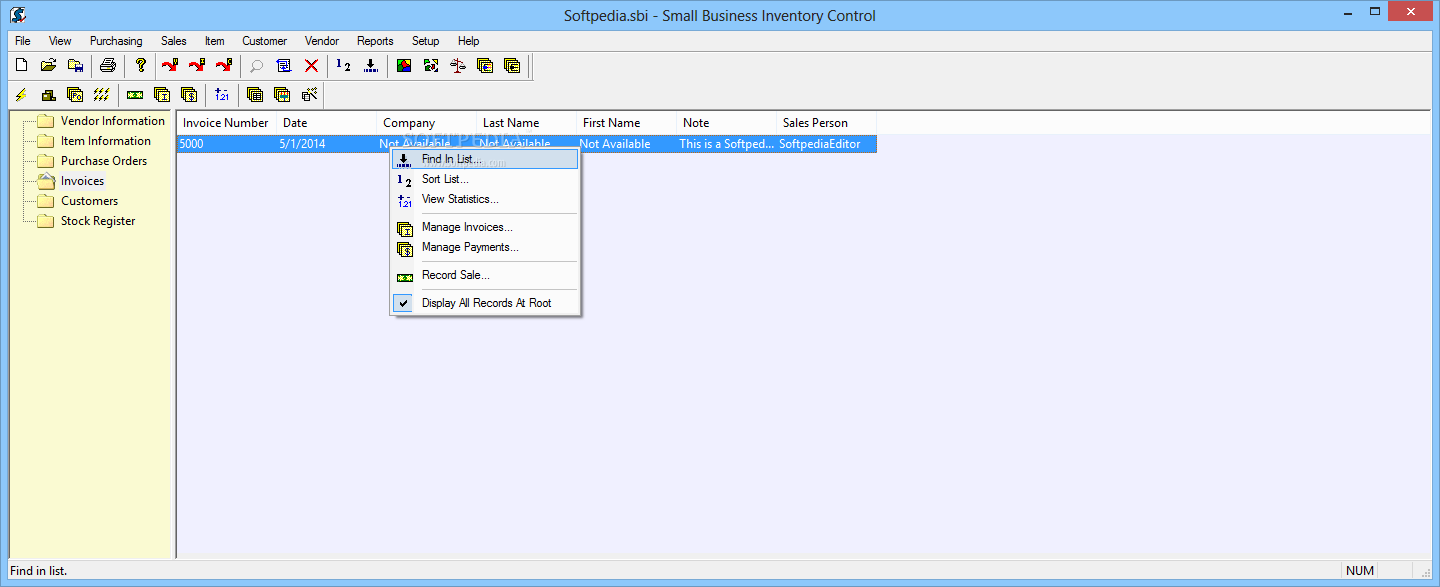Click the single lightning bolt toolbar icon
1440x587 pixels.
(21, 95)
